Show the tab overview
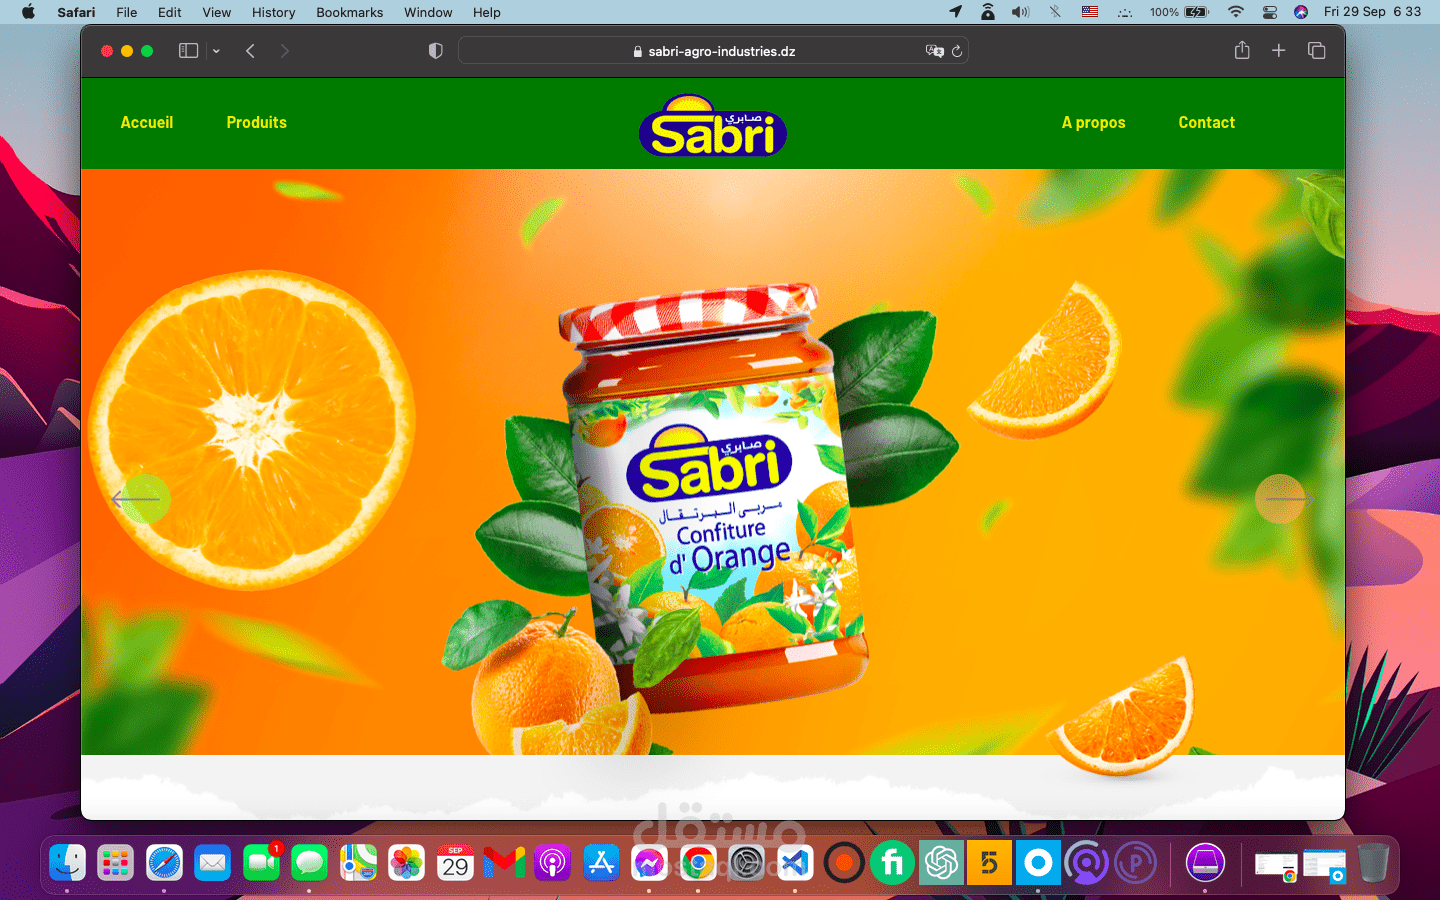 click(1316, 50)
